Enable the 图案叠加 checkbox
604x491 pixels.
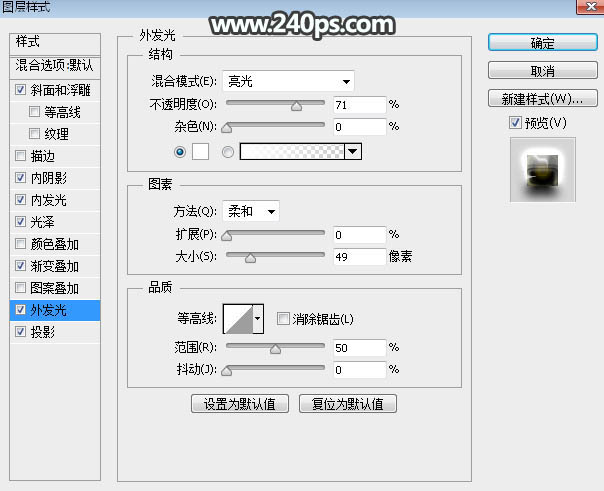click(x=20, y=287)
